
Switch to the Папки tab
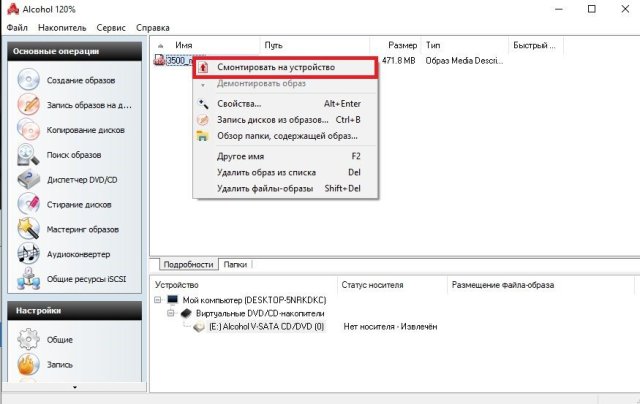pyautogui.click(x=235, y=265)
